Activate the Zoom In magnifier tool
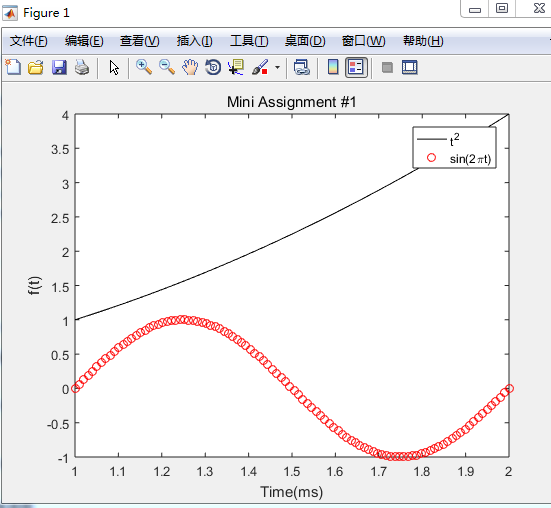 pyautogui.click(x=144, y=67)
